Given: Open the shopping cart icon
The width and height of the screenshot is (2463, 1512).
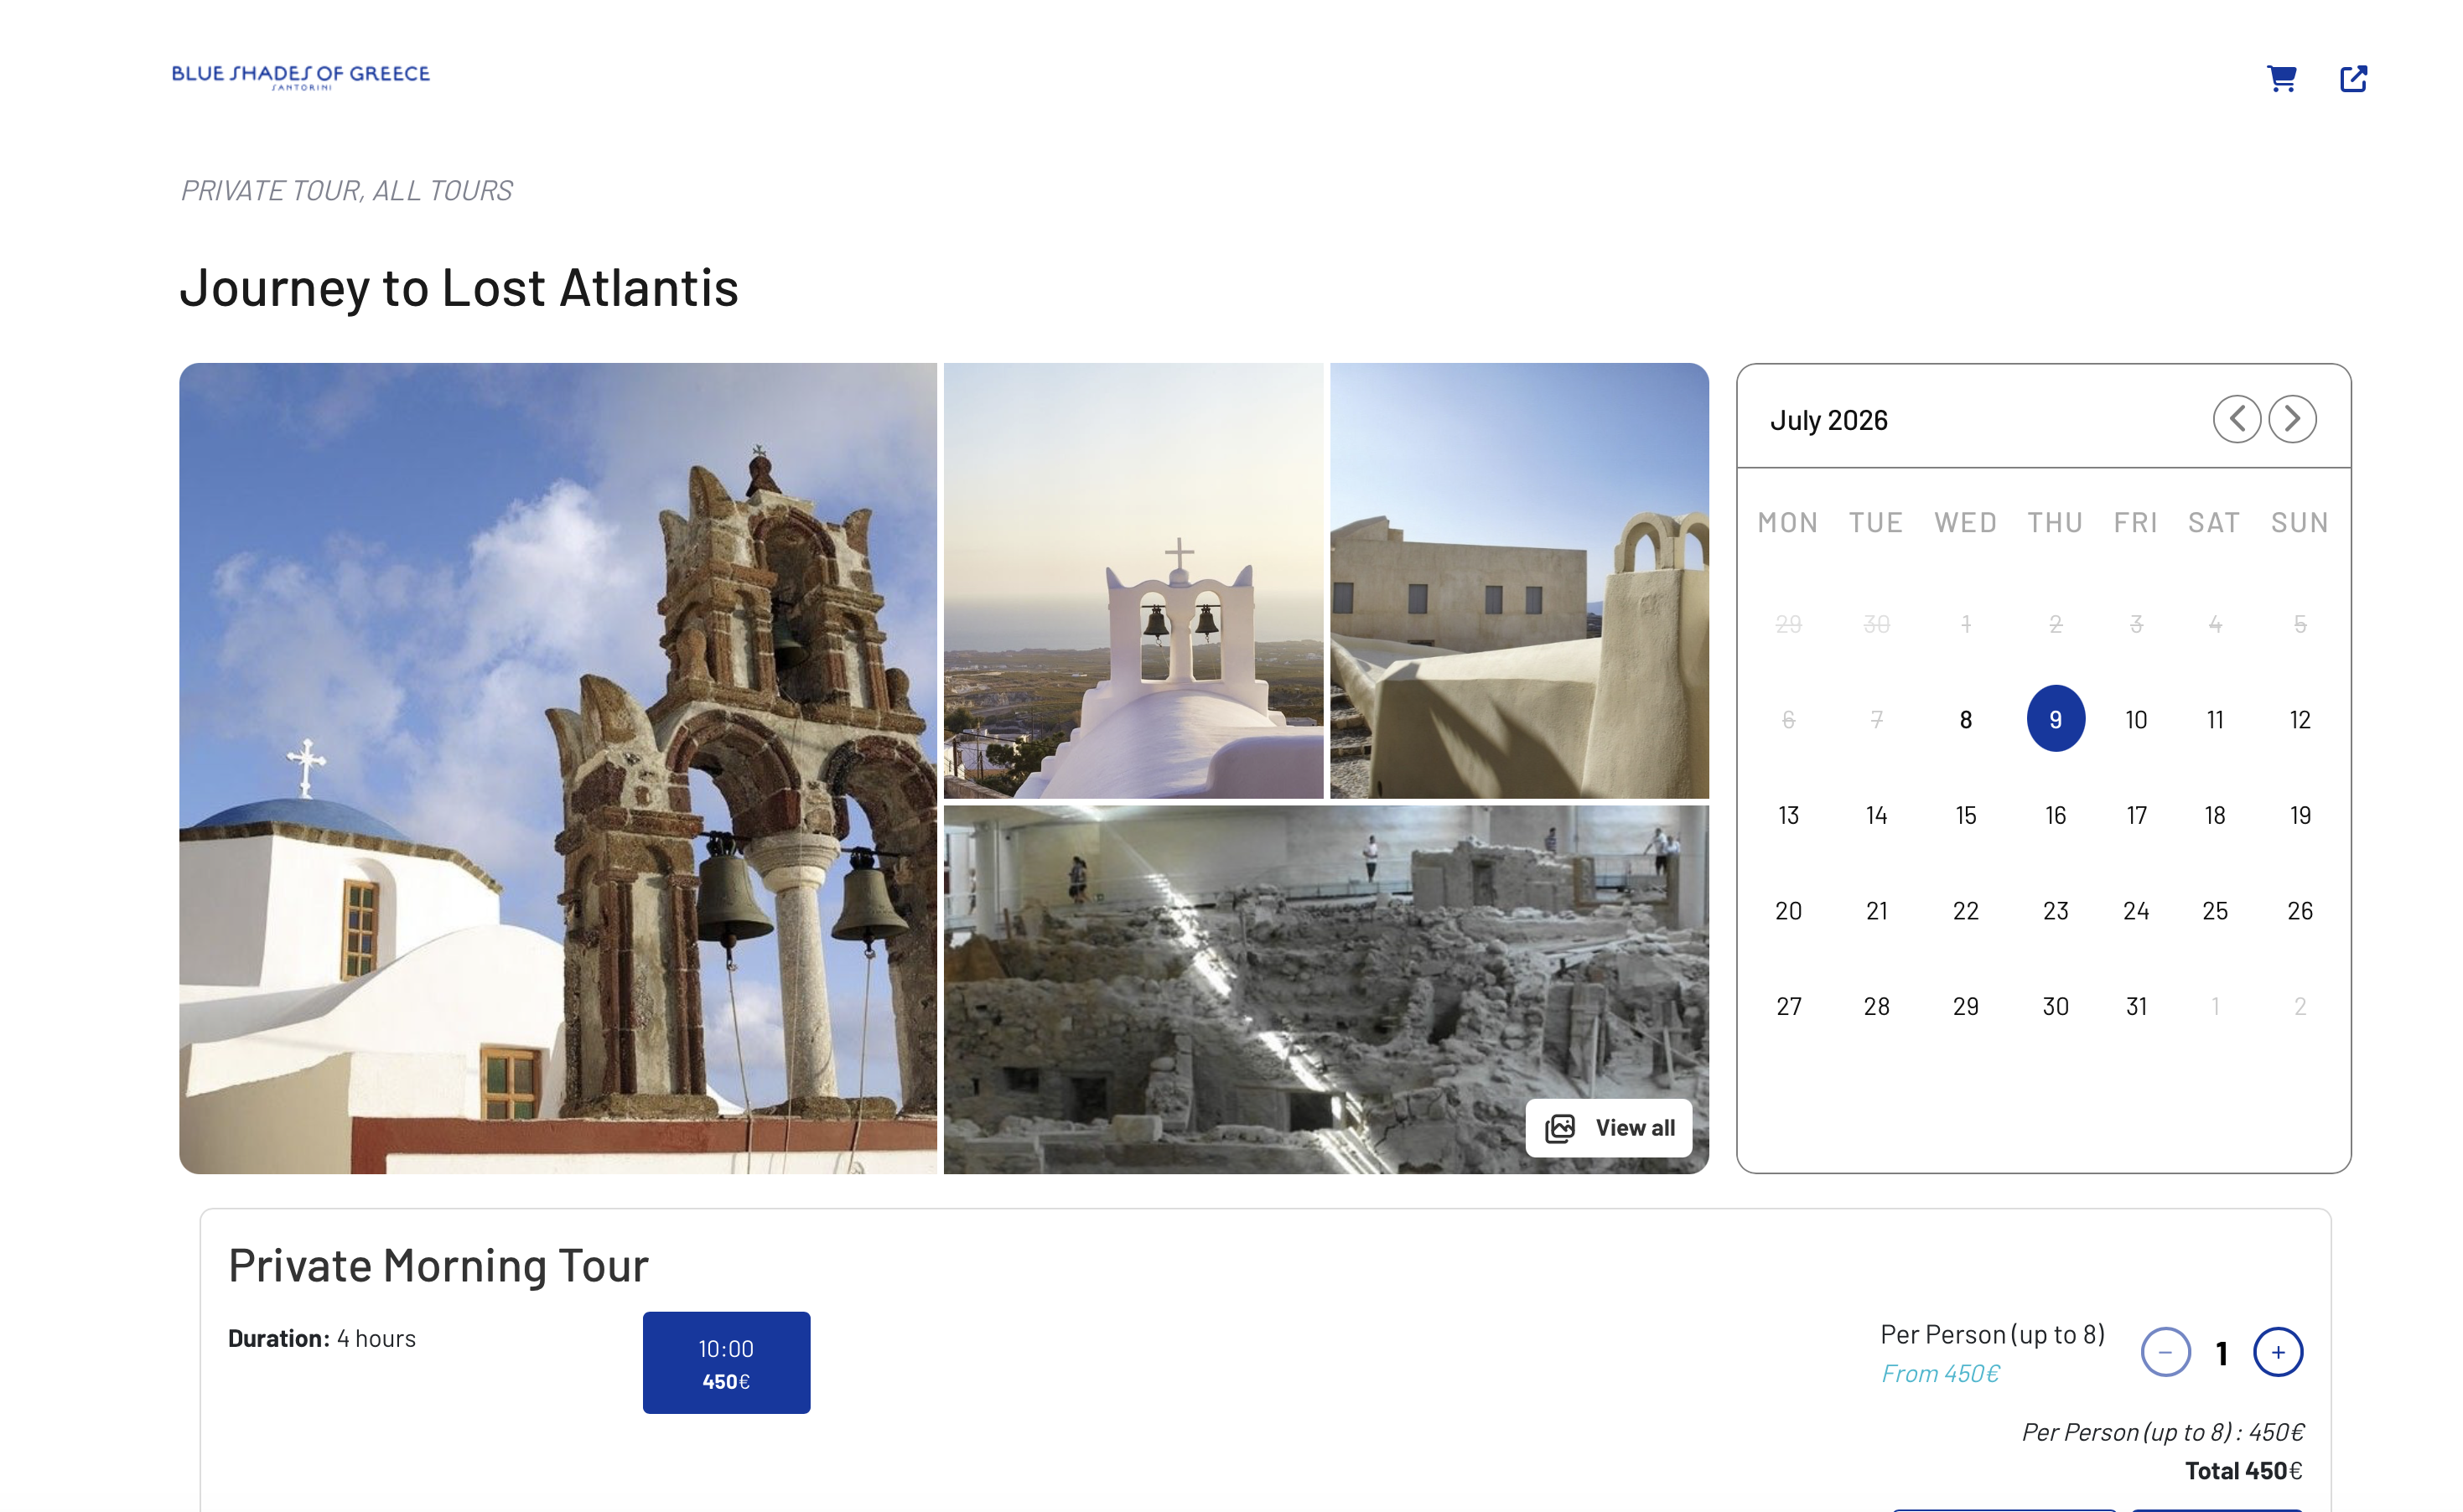Looking at the screenshot, I should pyautogui.click(x=2281, y=78).
